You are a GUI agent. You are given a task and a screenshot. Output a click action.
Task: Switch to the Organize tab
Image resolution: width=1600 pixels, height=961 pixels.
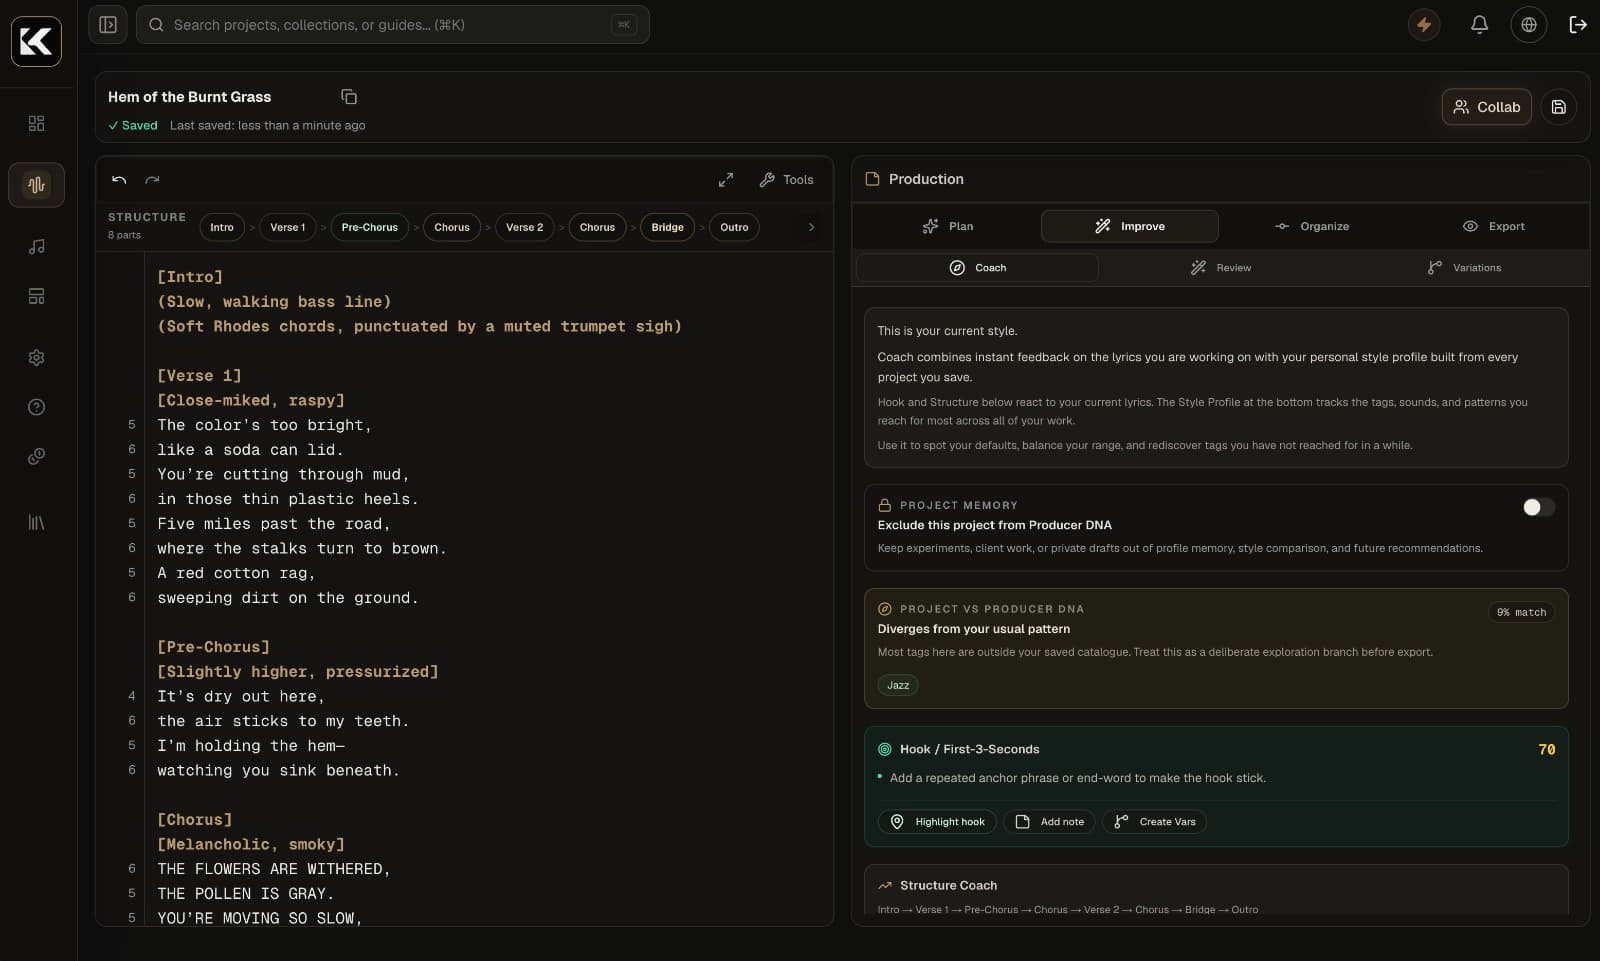click(1312, 226)
